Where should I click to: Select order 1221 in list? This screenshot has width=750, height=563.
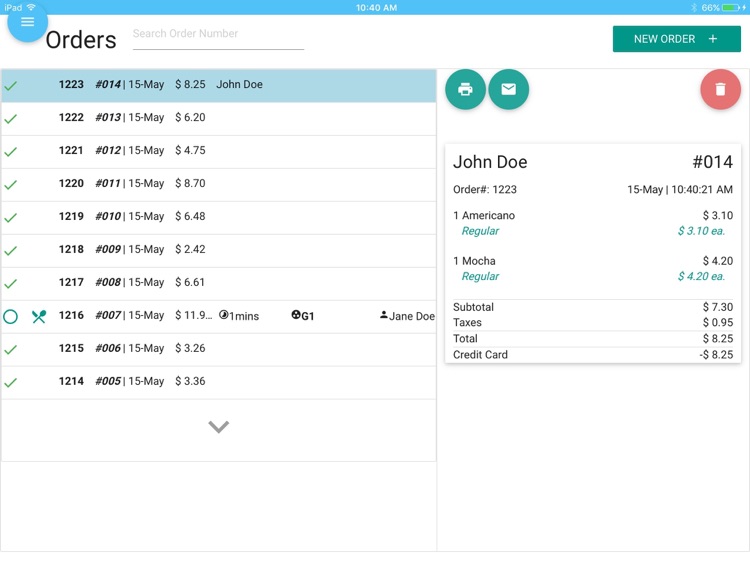click(219, 151)
